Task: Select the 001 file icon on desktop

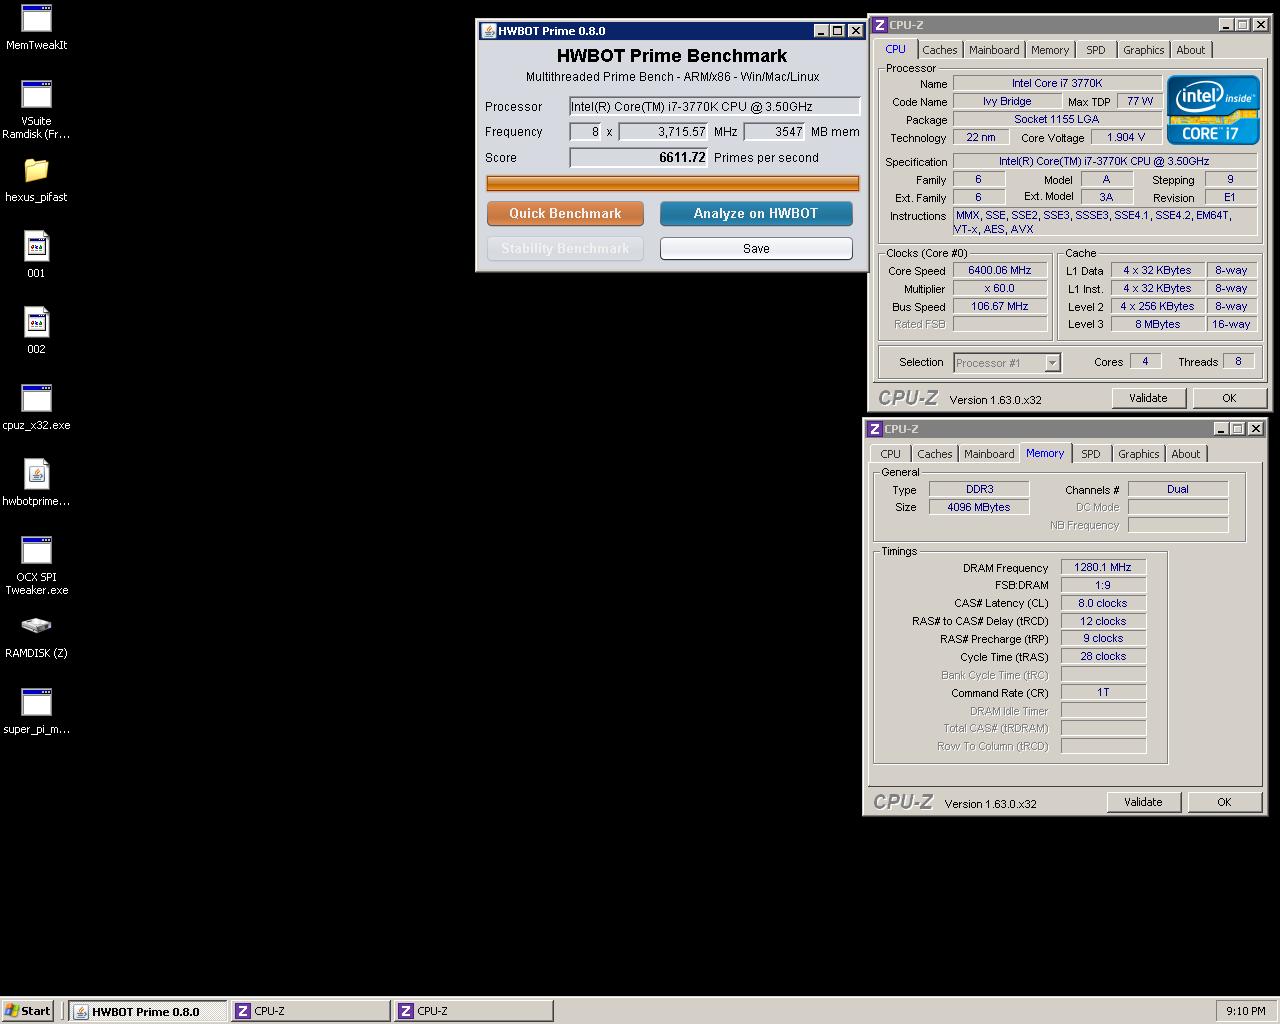Action: coord(36,255)
